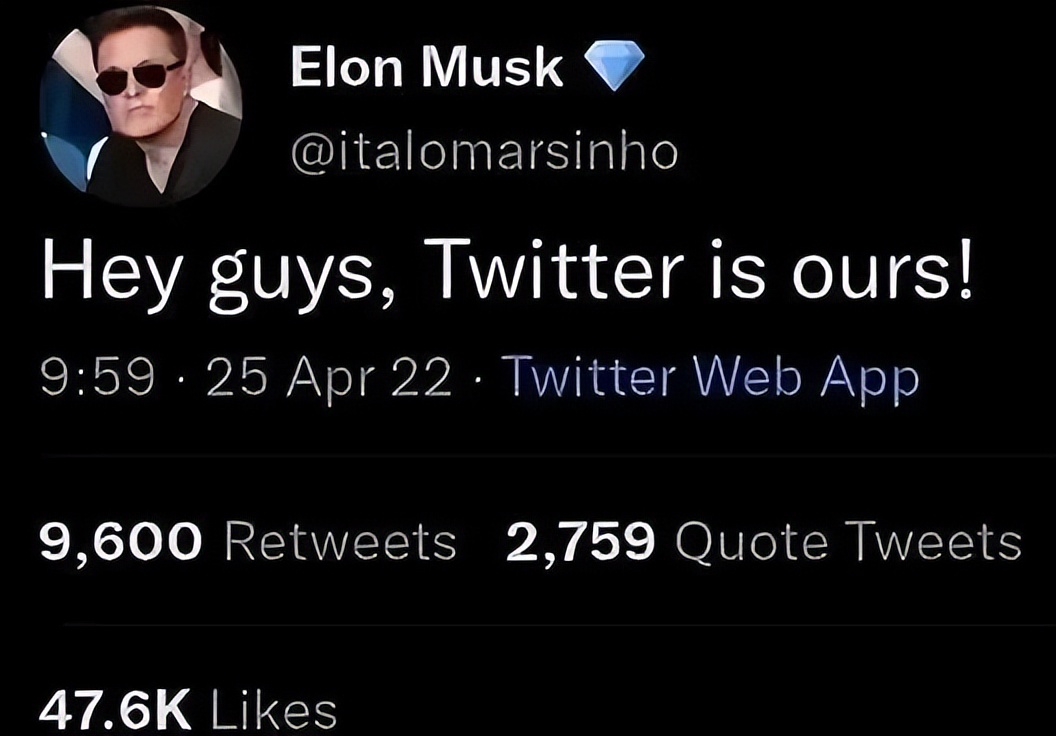Image resolution: width=1056 pixels, height=736 pixels.
Task: Show the Retweets list via its label
Action: (340, 541)
